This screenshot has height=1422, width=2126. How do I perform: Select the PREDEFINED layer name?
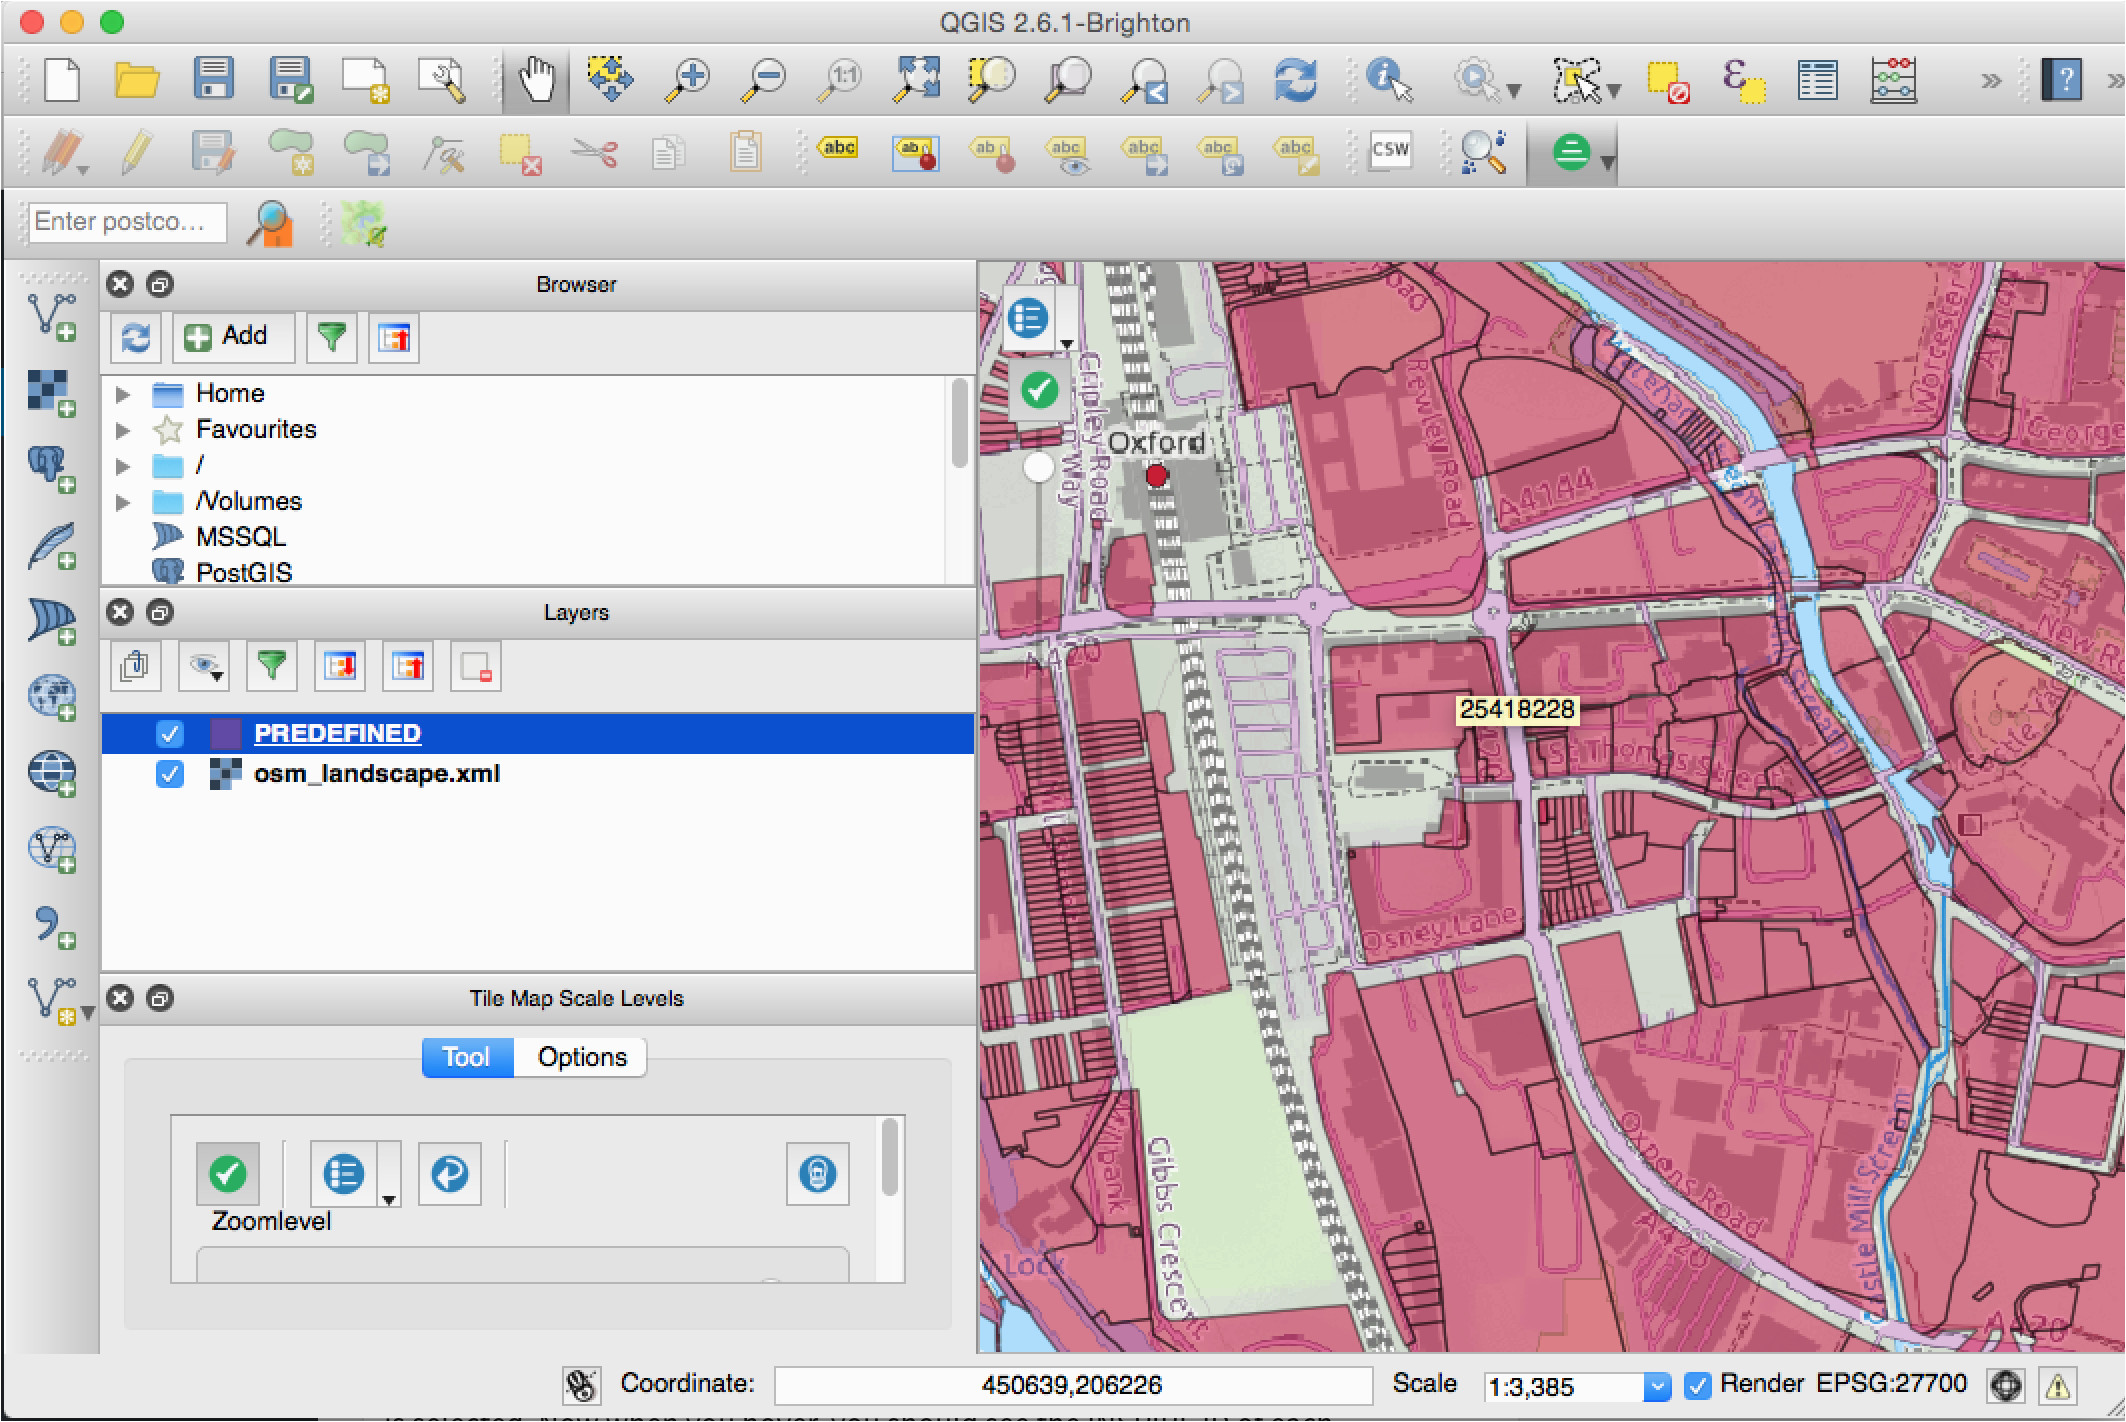coord(337,733)
